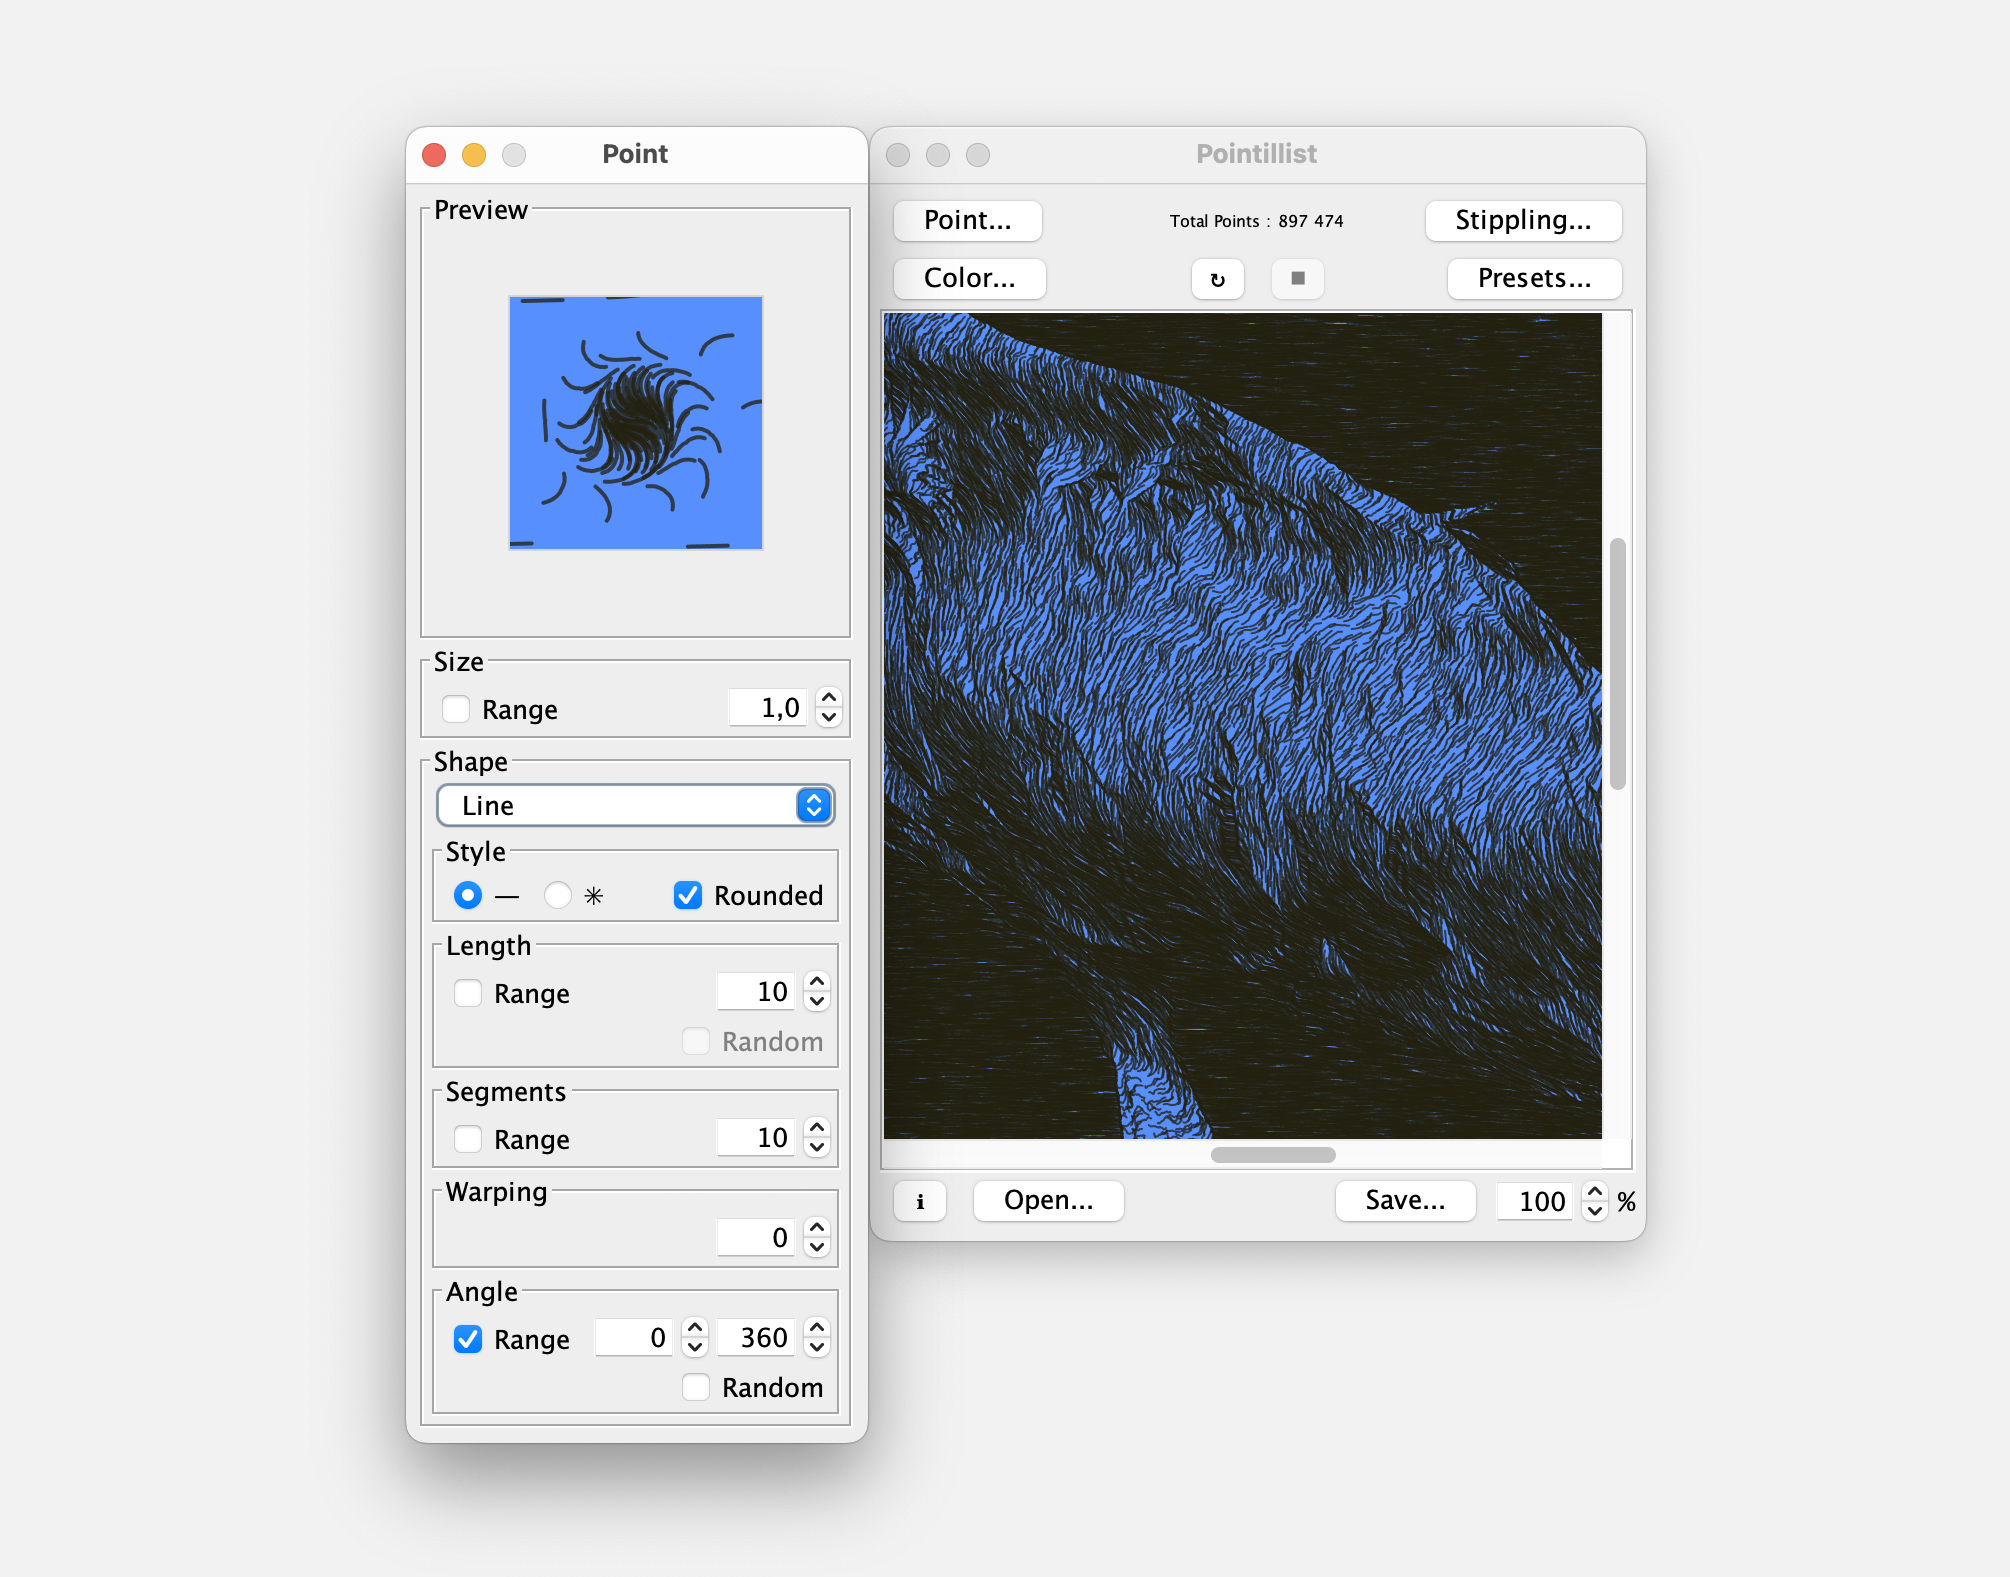Uncheck the Angle Range checkbox
This screenshot has height=1577, width=2010.
(x=468, y=1339)
